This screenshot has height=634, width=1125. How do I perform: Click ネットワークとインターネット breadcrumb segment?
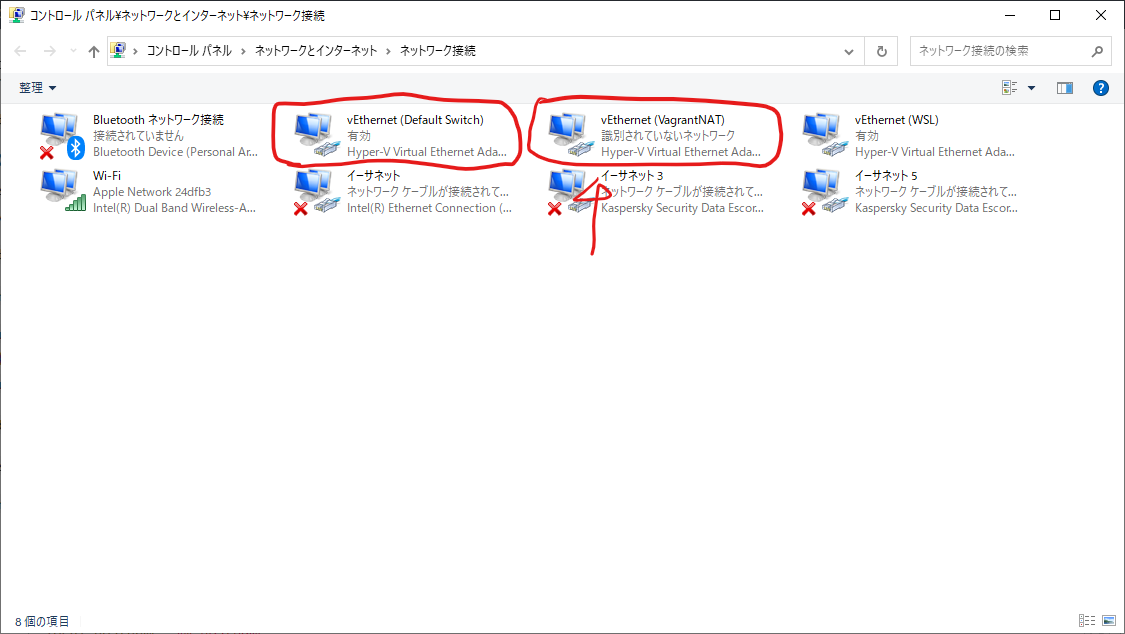click(x=316, y=50)
